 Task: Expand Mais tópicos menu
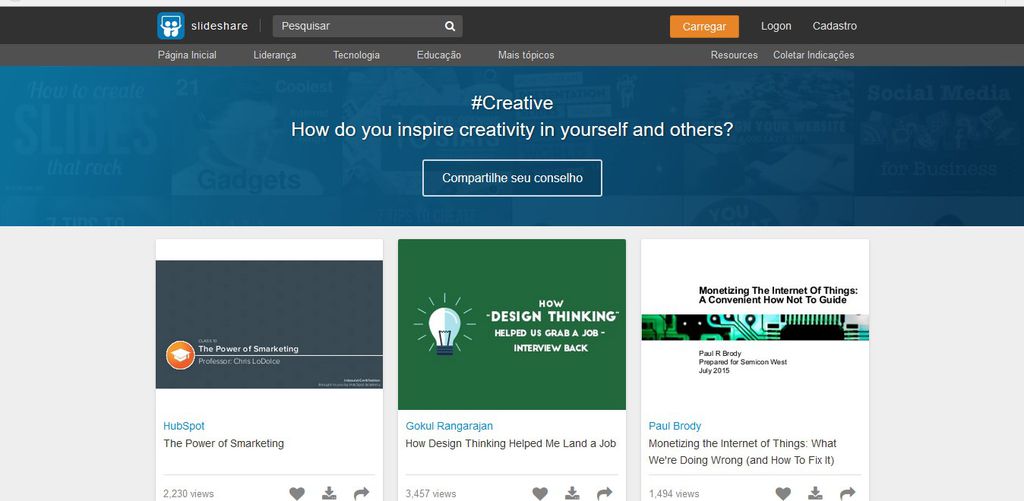tap(526, 55)
